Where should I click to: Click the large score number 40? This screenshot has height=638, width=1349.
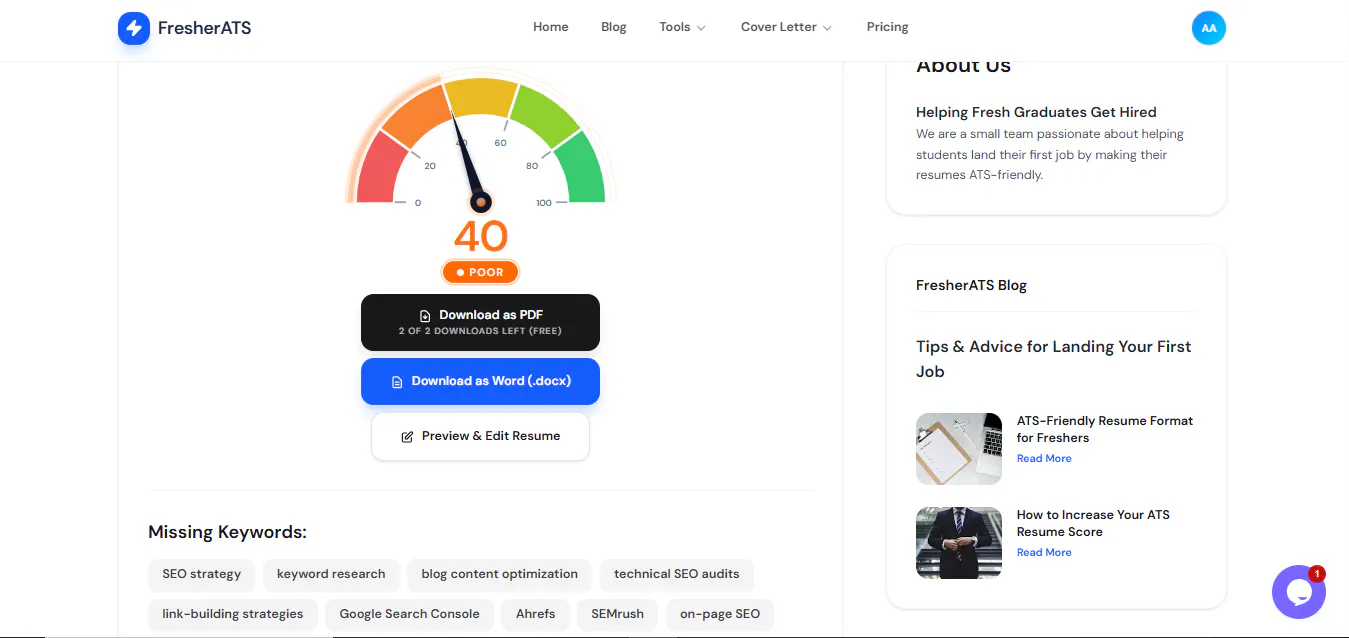[x=481, y=237]
